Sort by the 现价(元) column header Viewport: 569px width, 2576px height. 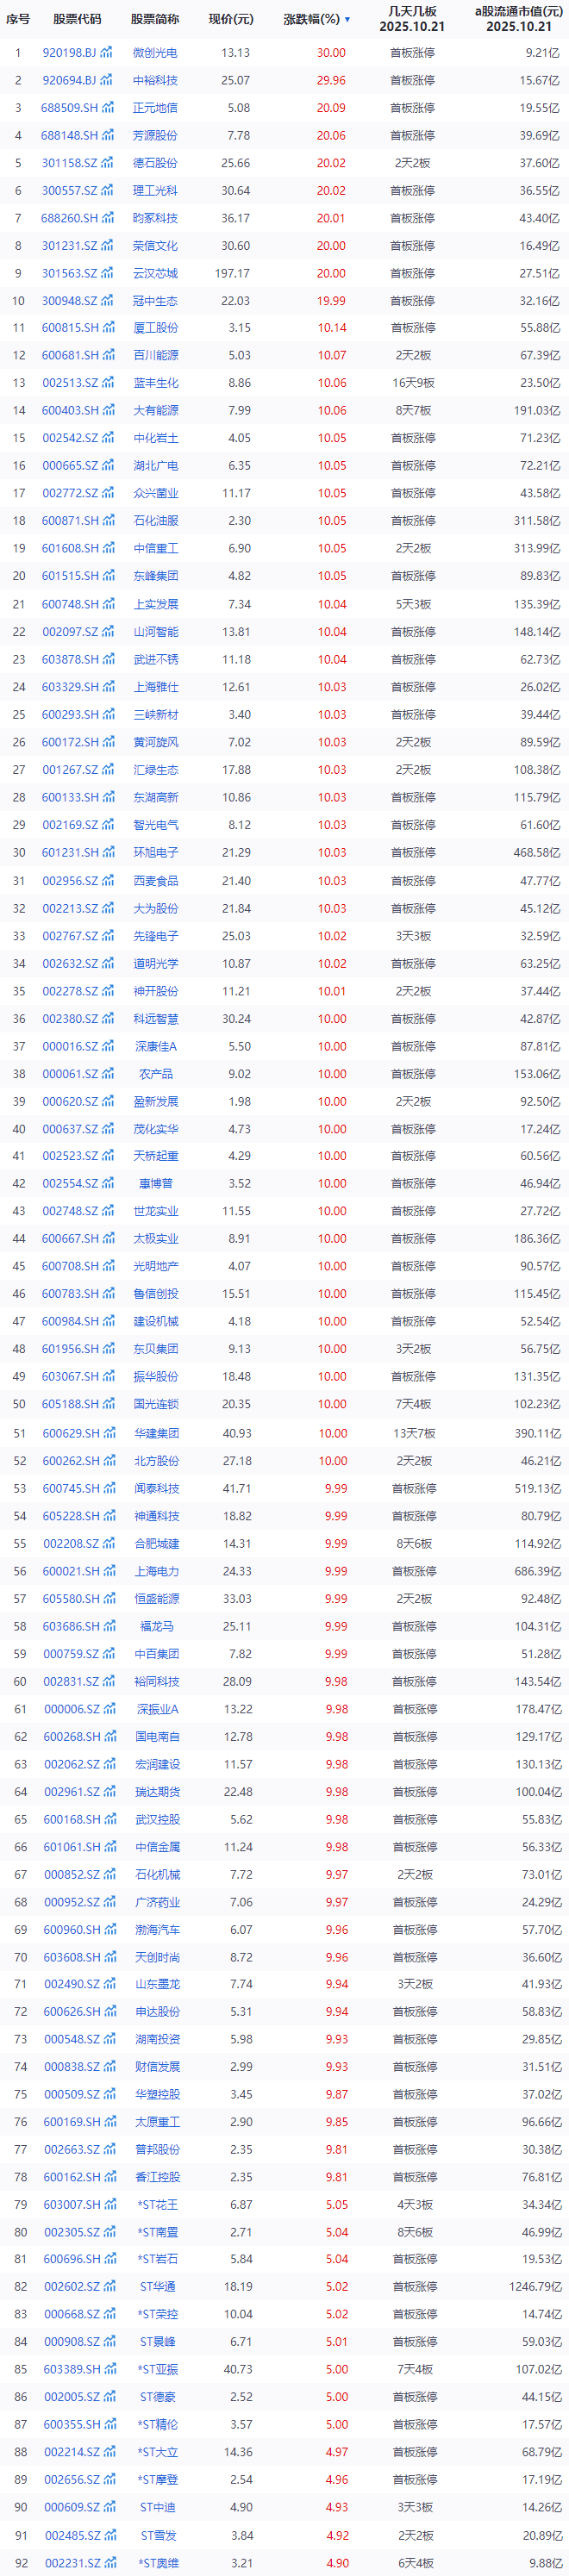point(231,19)
